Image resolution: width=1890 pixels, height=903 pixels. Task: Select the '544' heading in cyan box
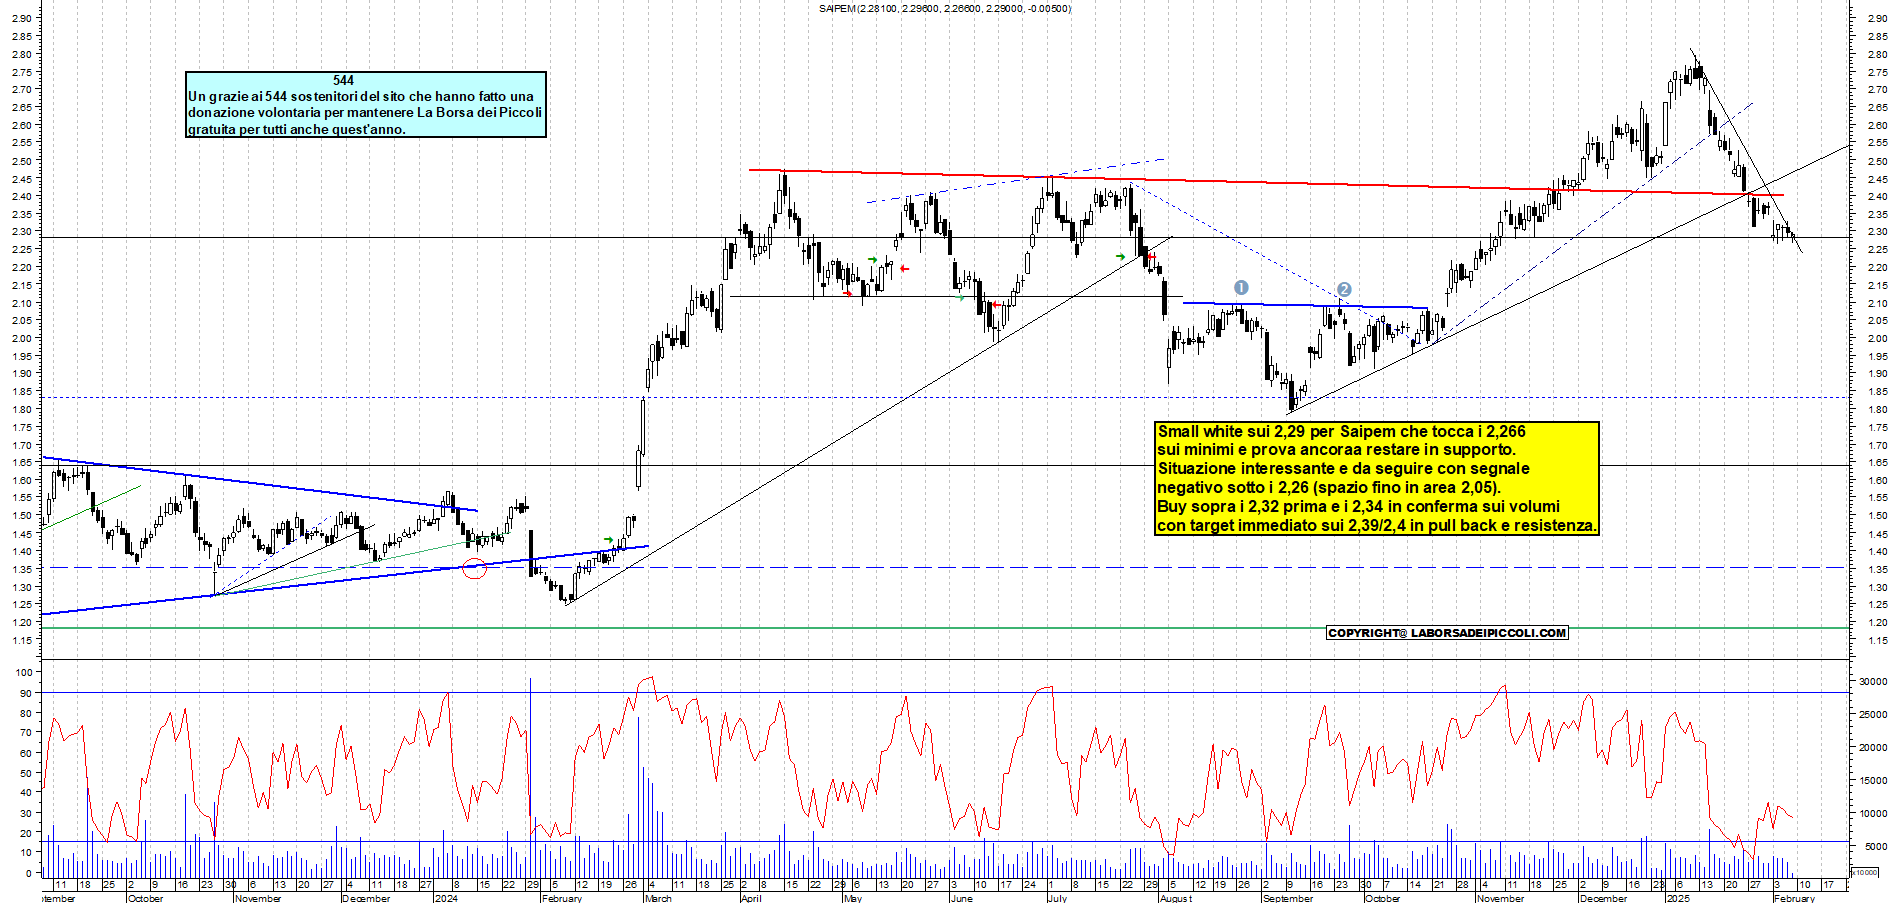pyautogui.click(x=343, y=80)
